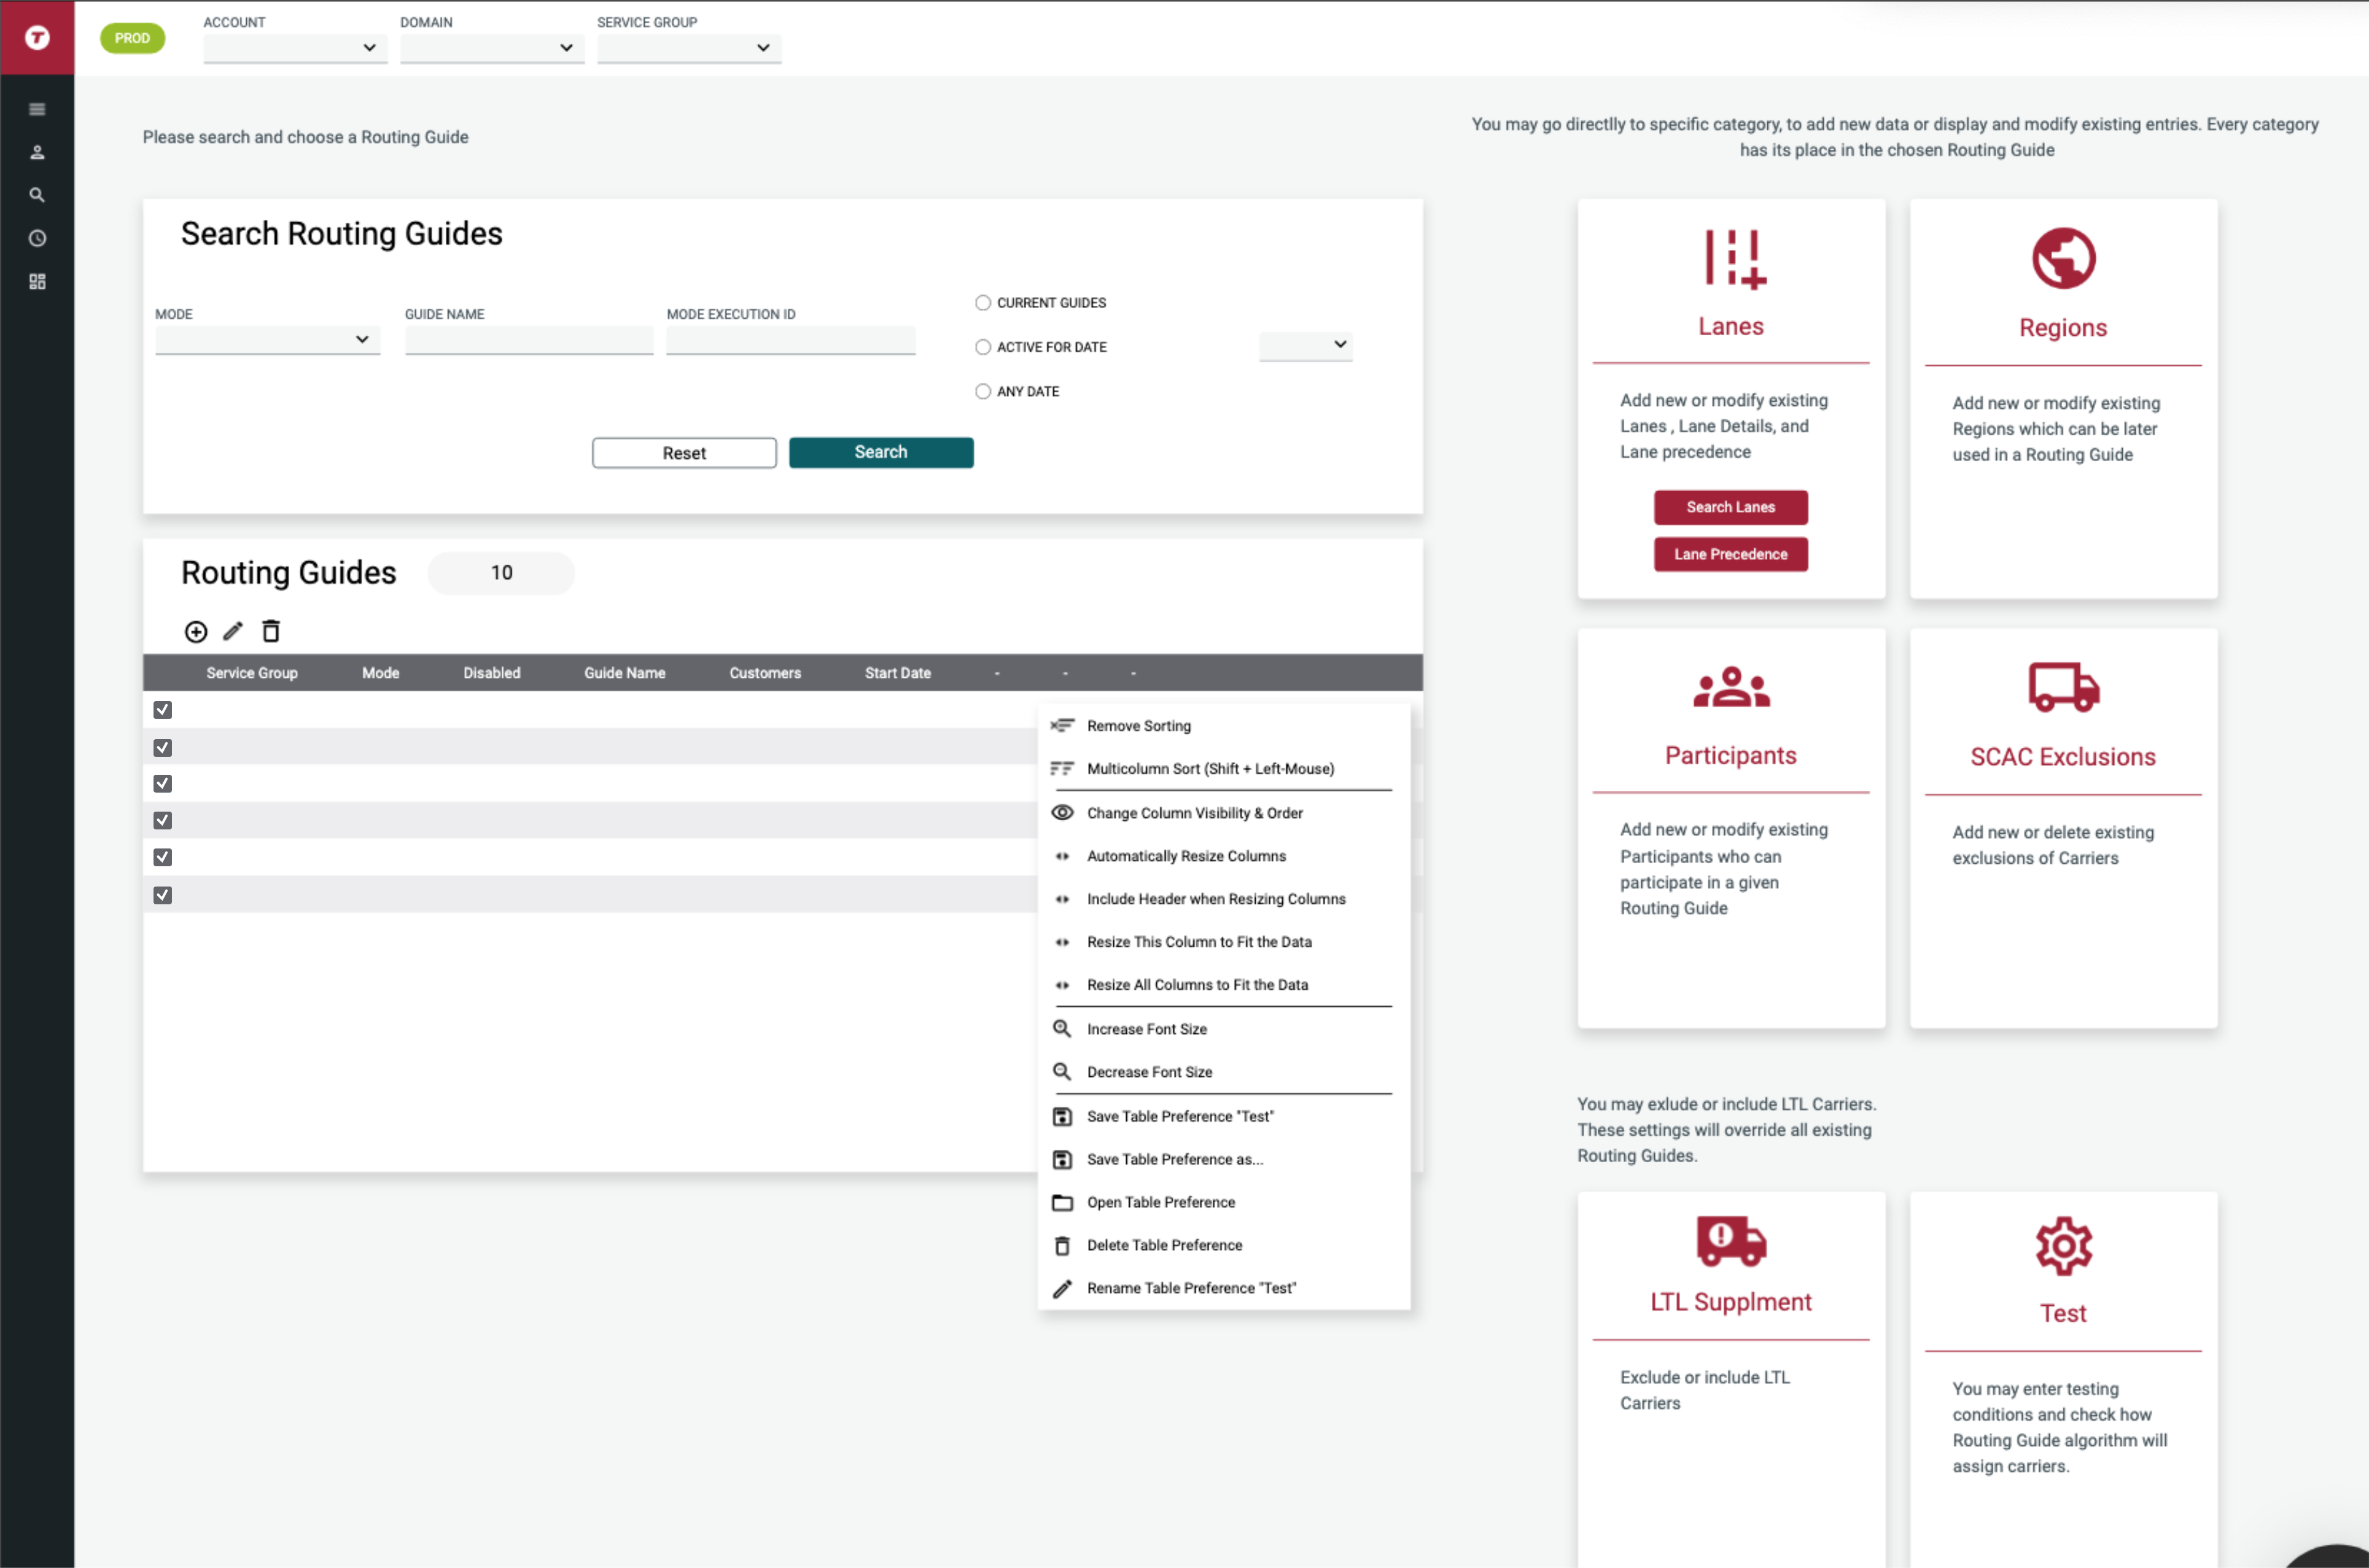Expand the Domain dropdown
This screenshot has width=2369, height=1568.
pos(492,48)
